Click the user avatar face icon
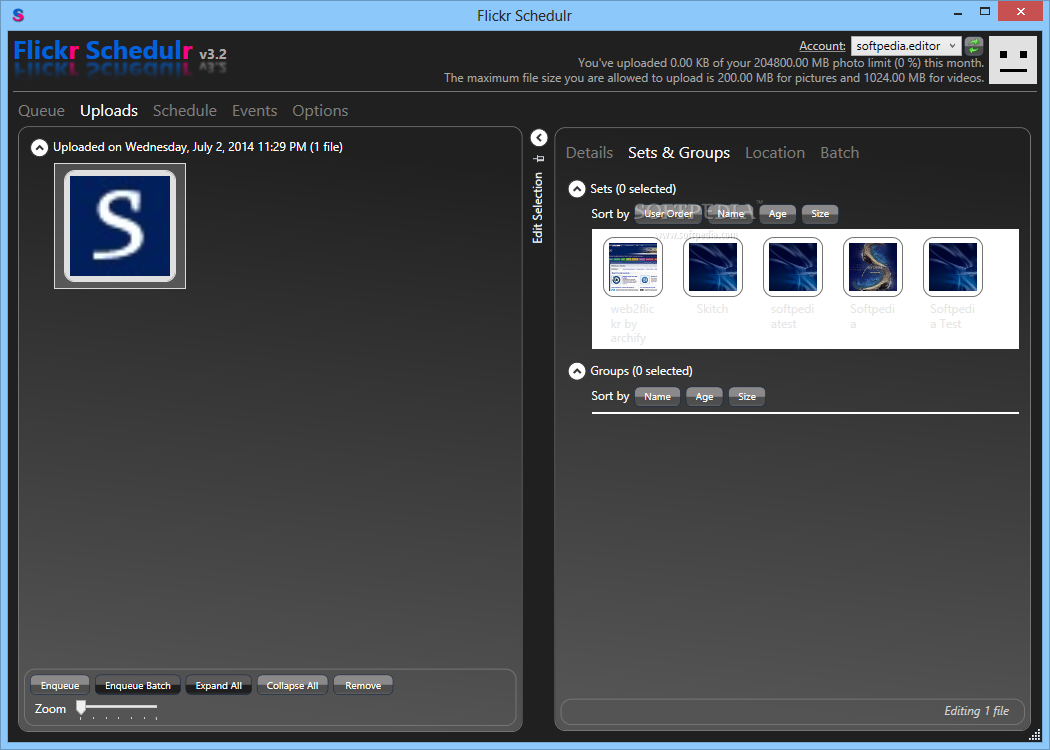 (1012, 60)
